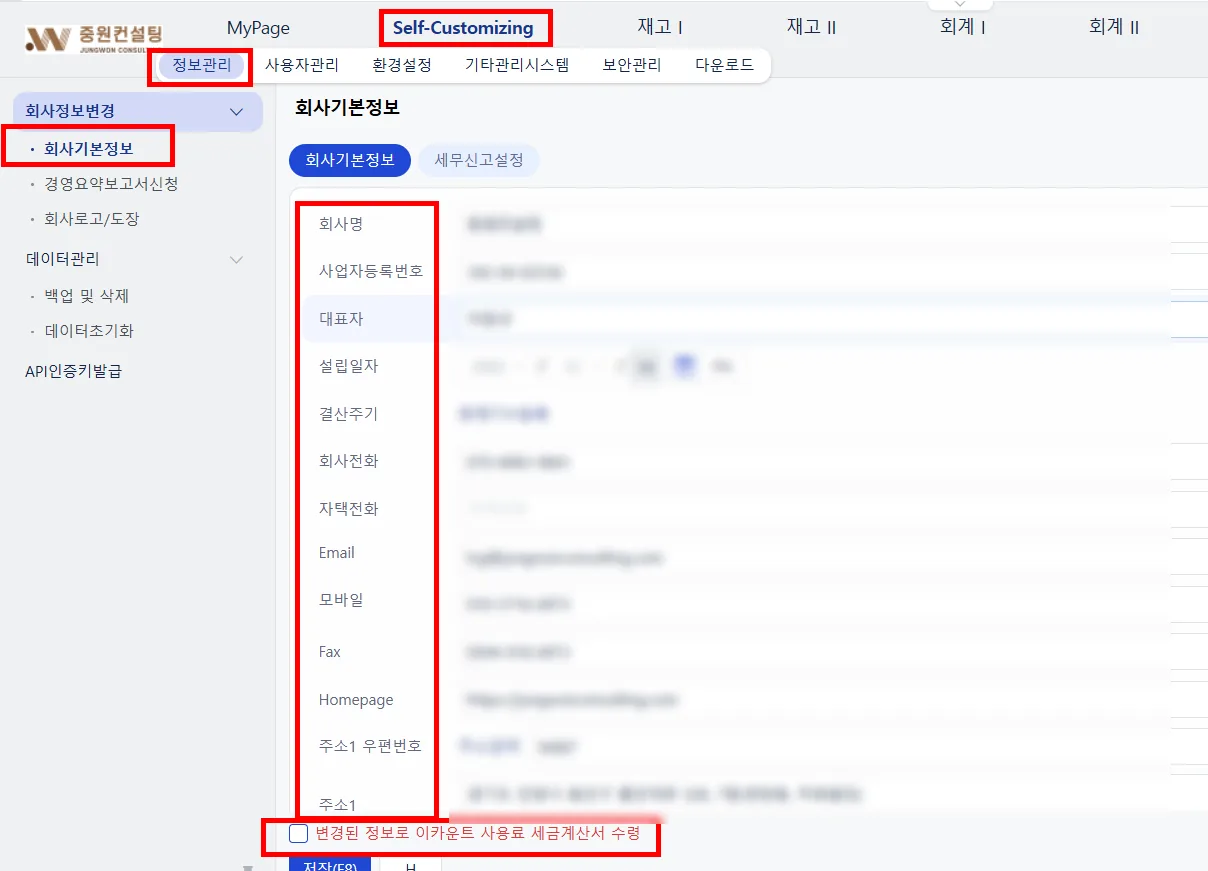The height and width of the screenshot is (871, 1208).
Task: Select 백업 및 삭제 in the sidebar
Action: point(87,296)
